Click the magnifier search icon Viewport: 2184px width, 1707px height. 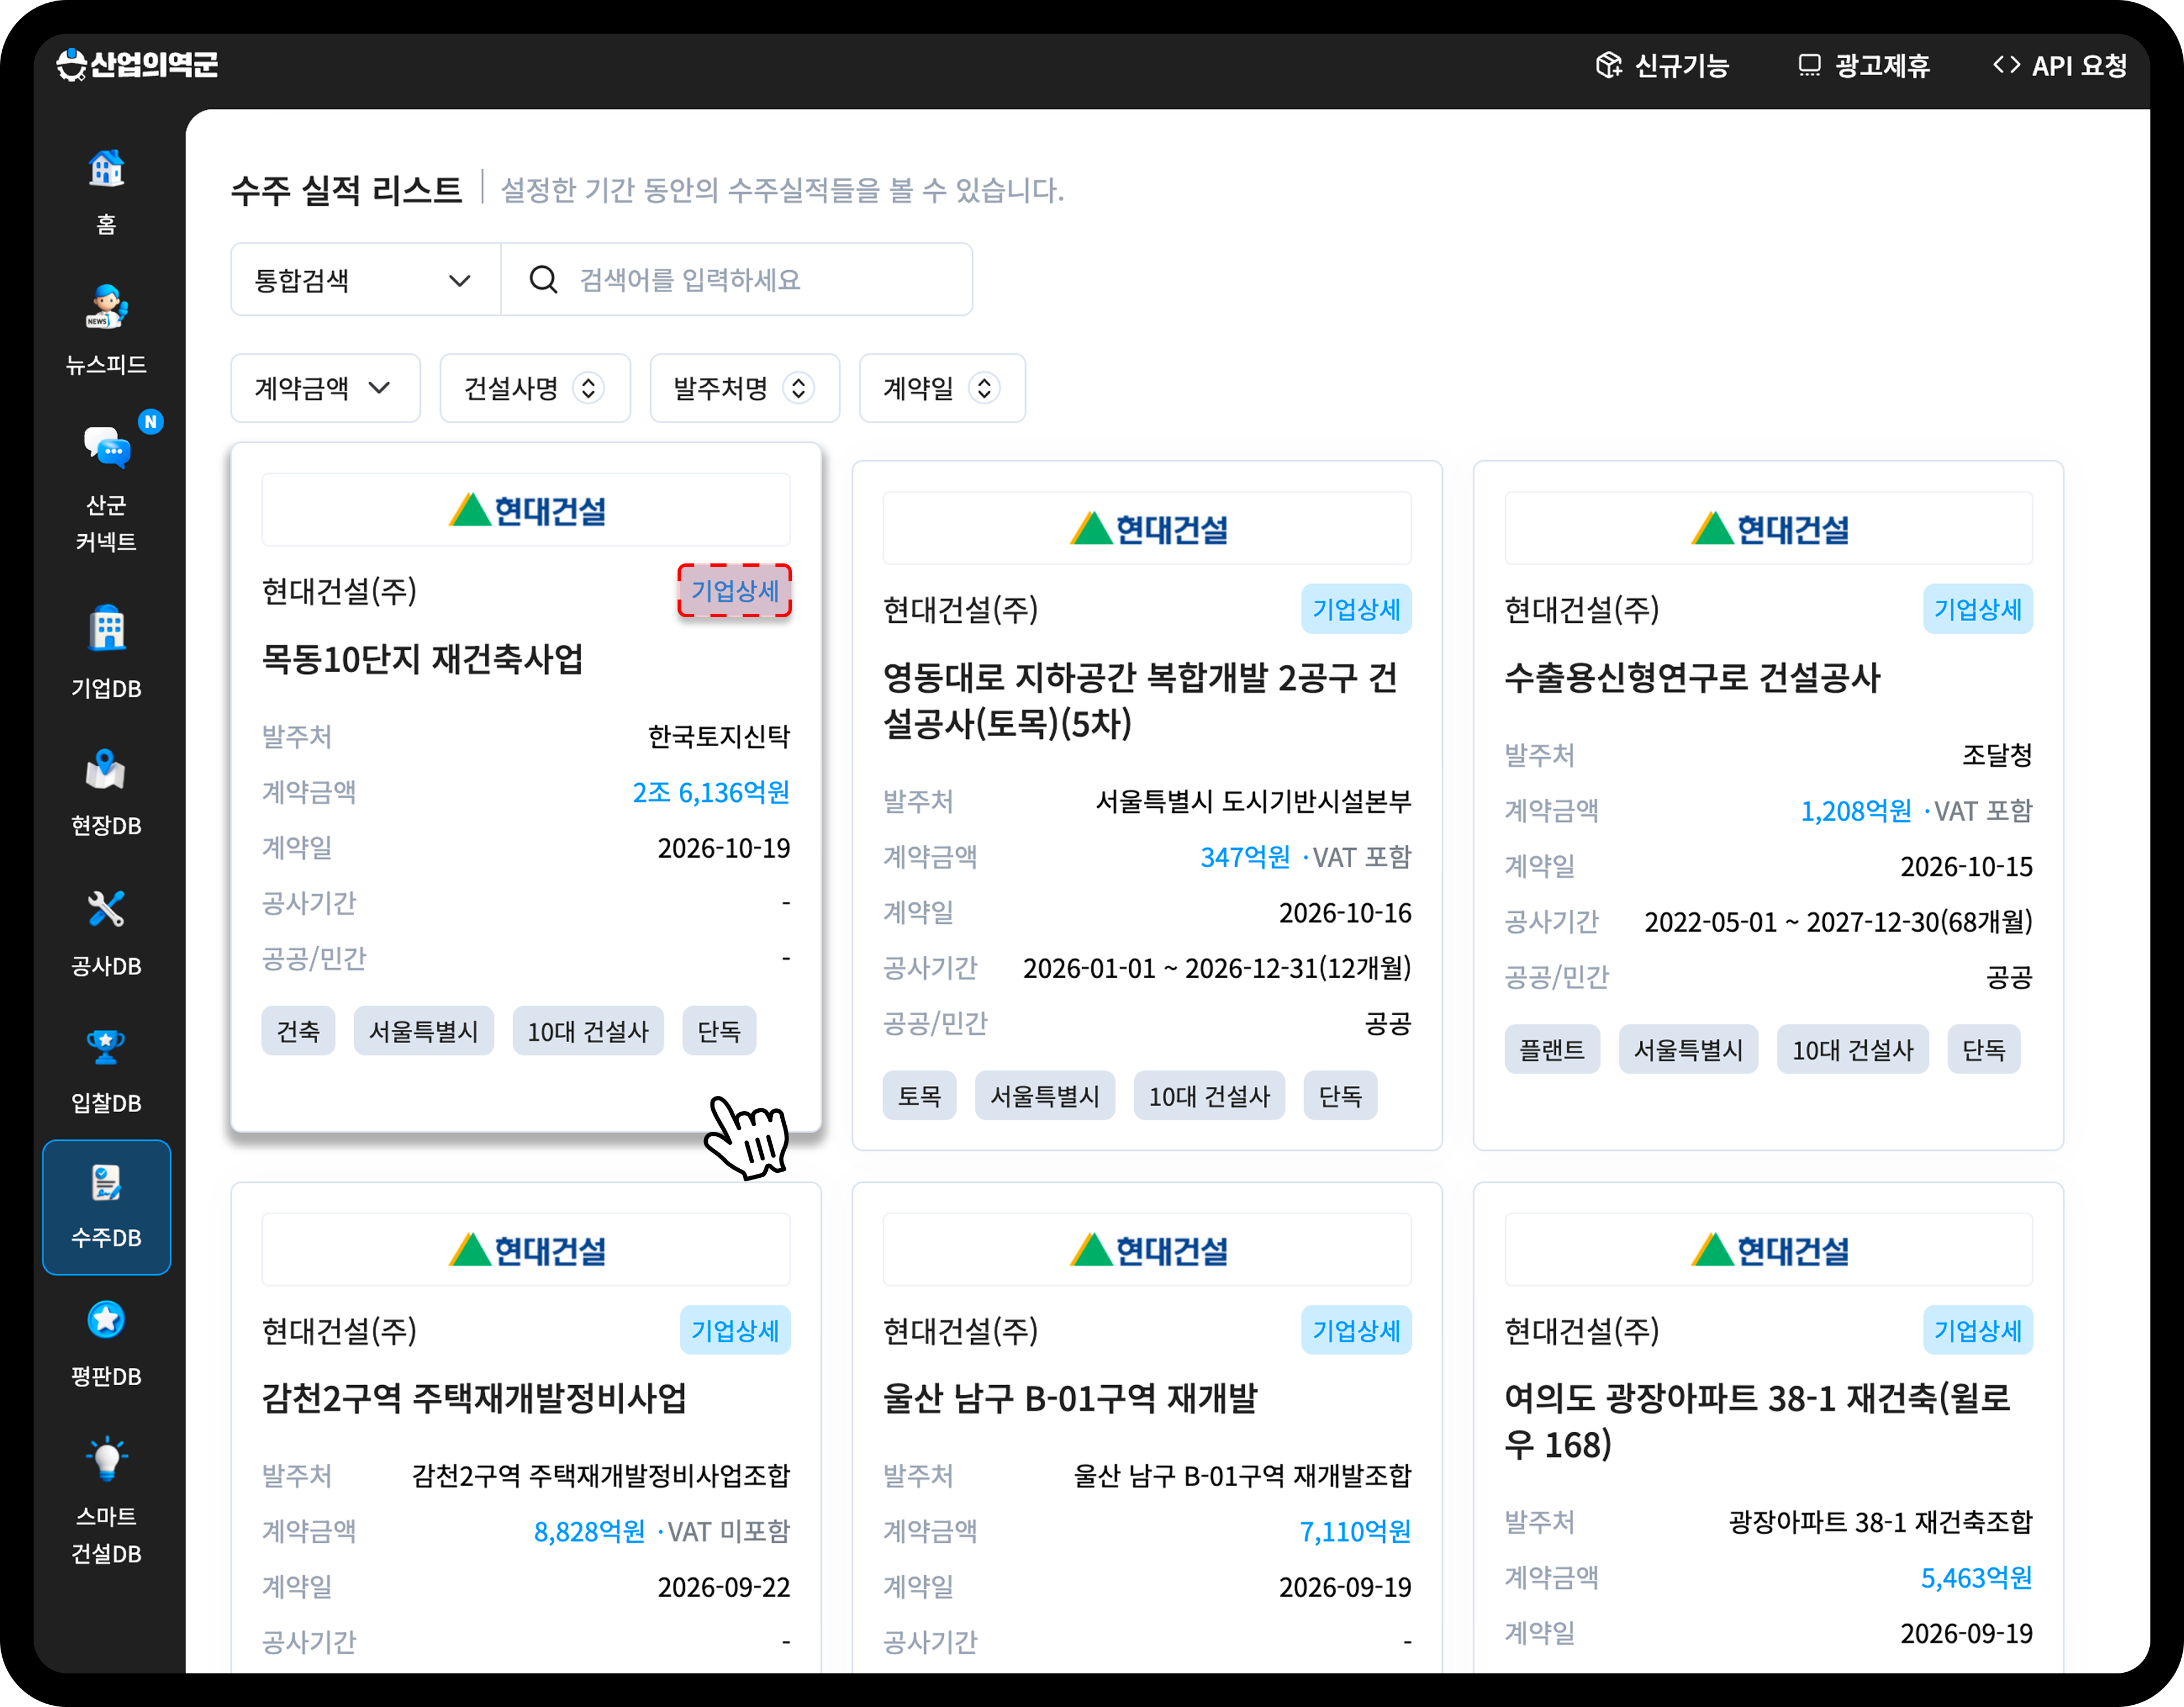click(543, 279)
